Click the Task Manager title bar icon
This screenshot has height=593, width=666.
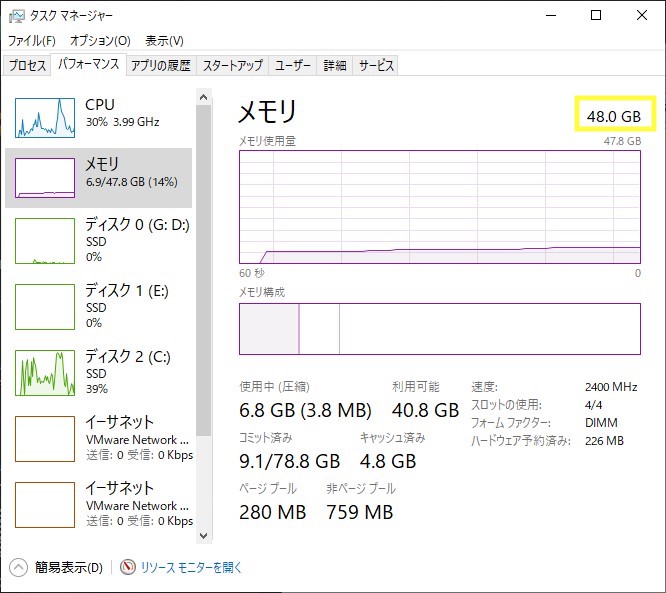(x=17, y=16)
